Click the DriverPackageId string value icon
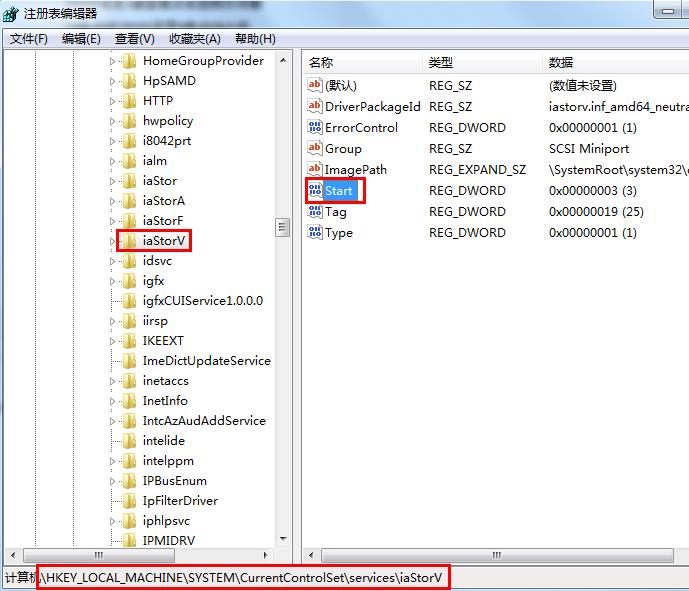 click(315, 106)
